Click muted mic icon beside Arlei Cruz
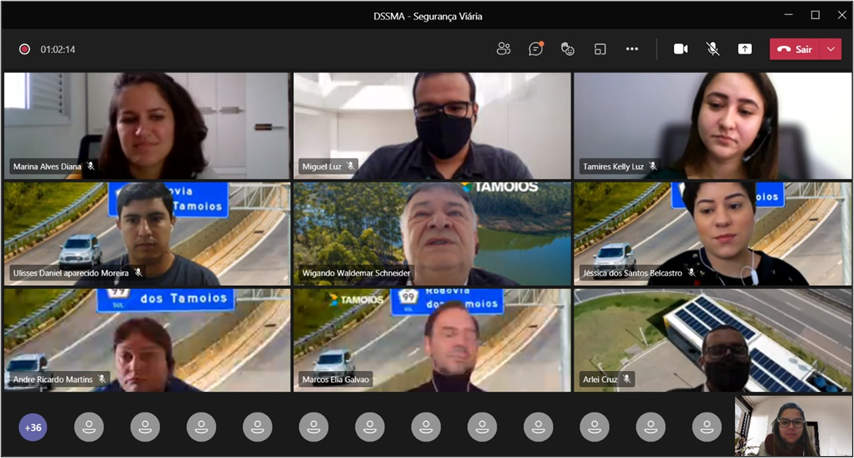This screenshot has width=854, height=458. point(627,380)
